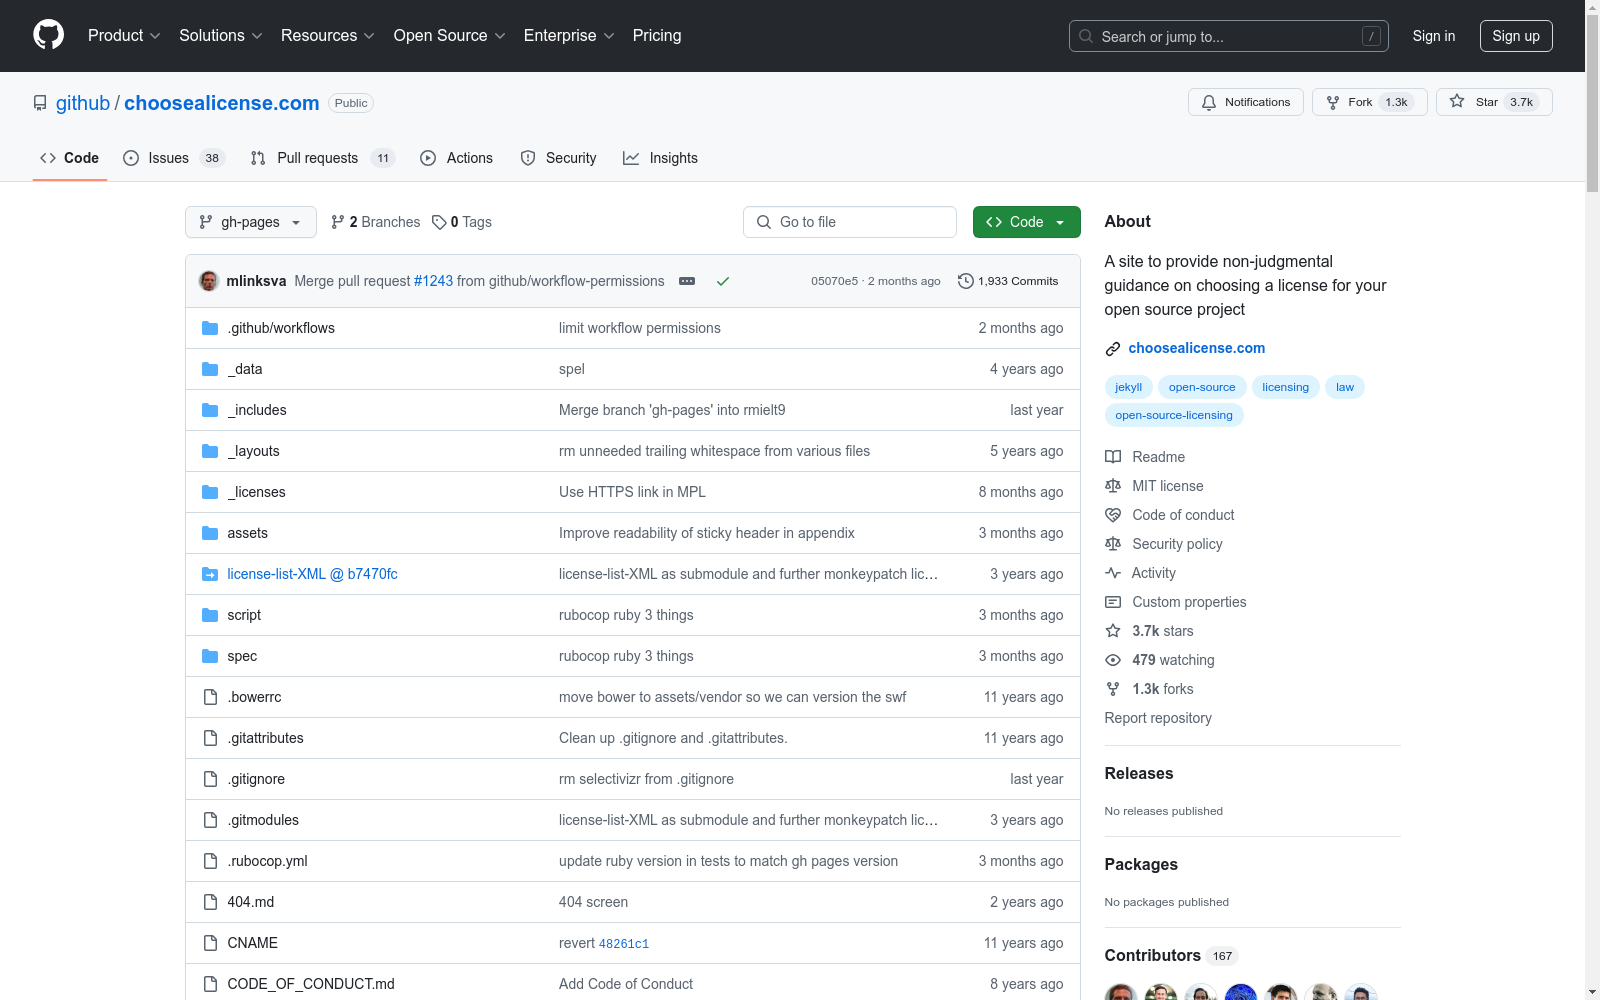Viewport: 1600px width, 1000px height.
Task: Click the Activity pulse icon
Action: (x=1113, y=573)
